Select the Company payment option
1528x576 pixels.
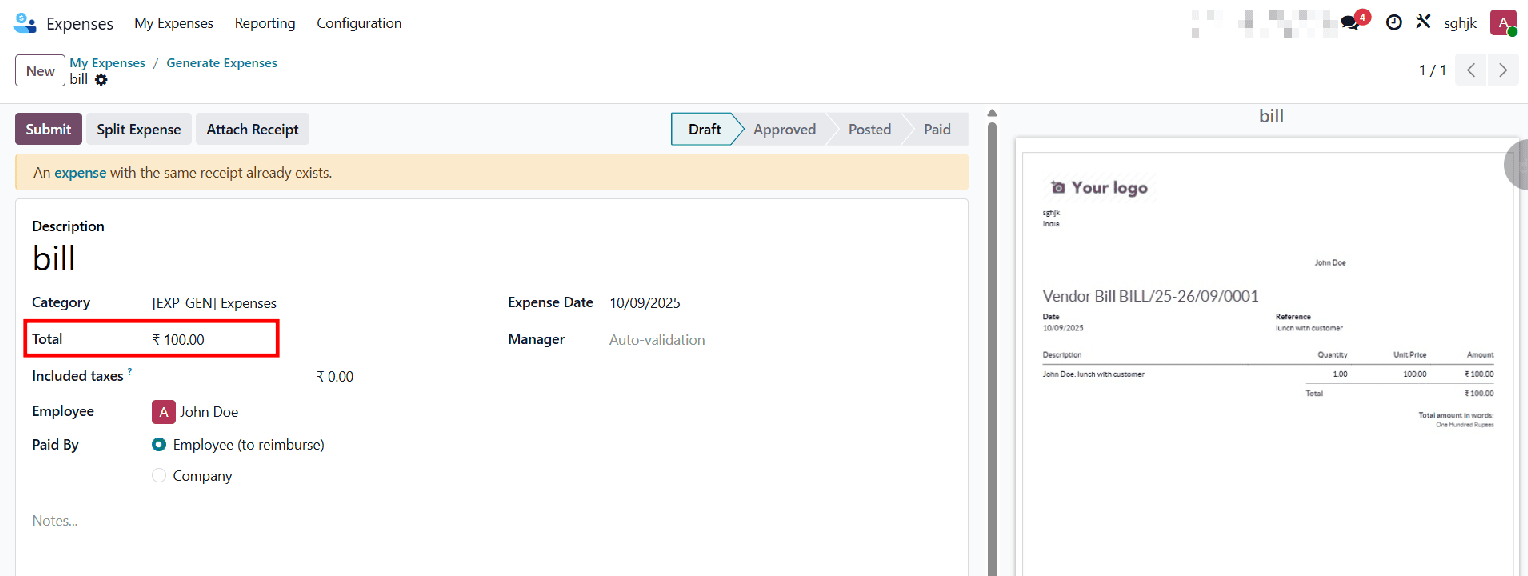pos(159,475)
